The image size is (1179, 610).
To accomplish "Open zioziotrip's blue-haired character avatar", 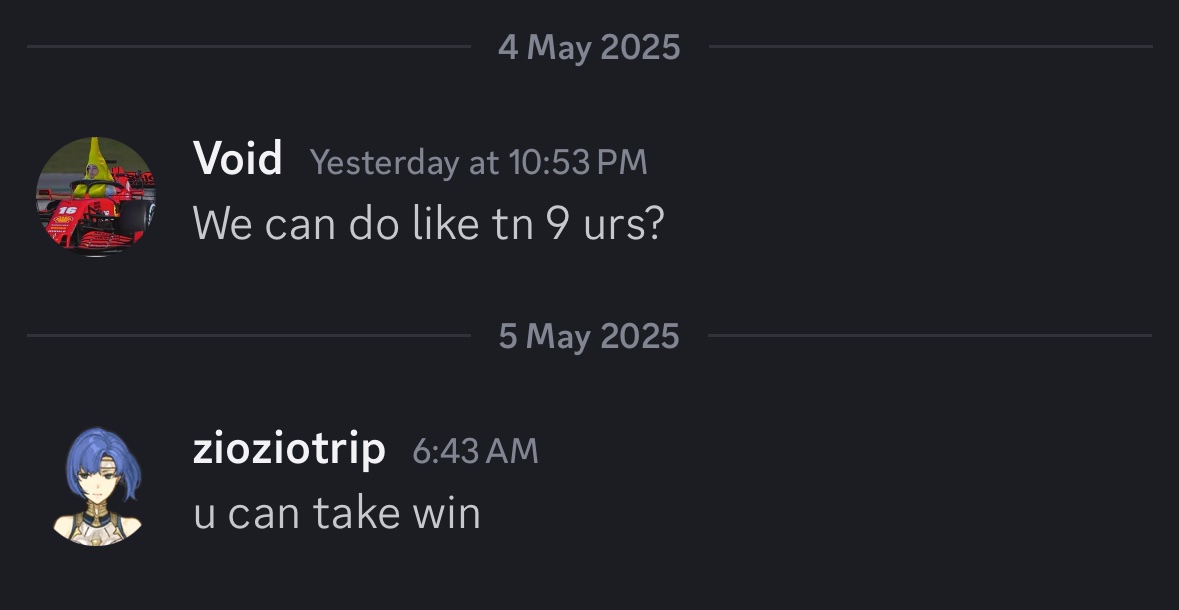I will pos(96,486).
